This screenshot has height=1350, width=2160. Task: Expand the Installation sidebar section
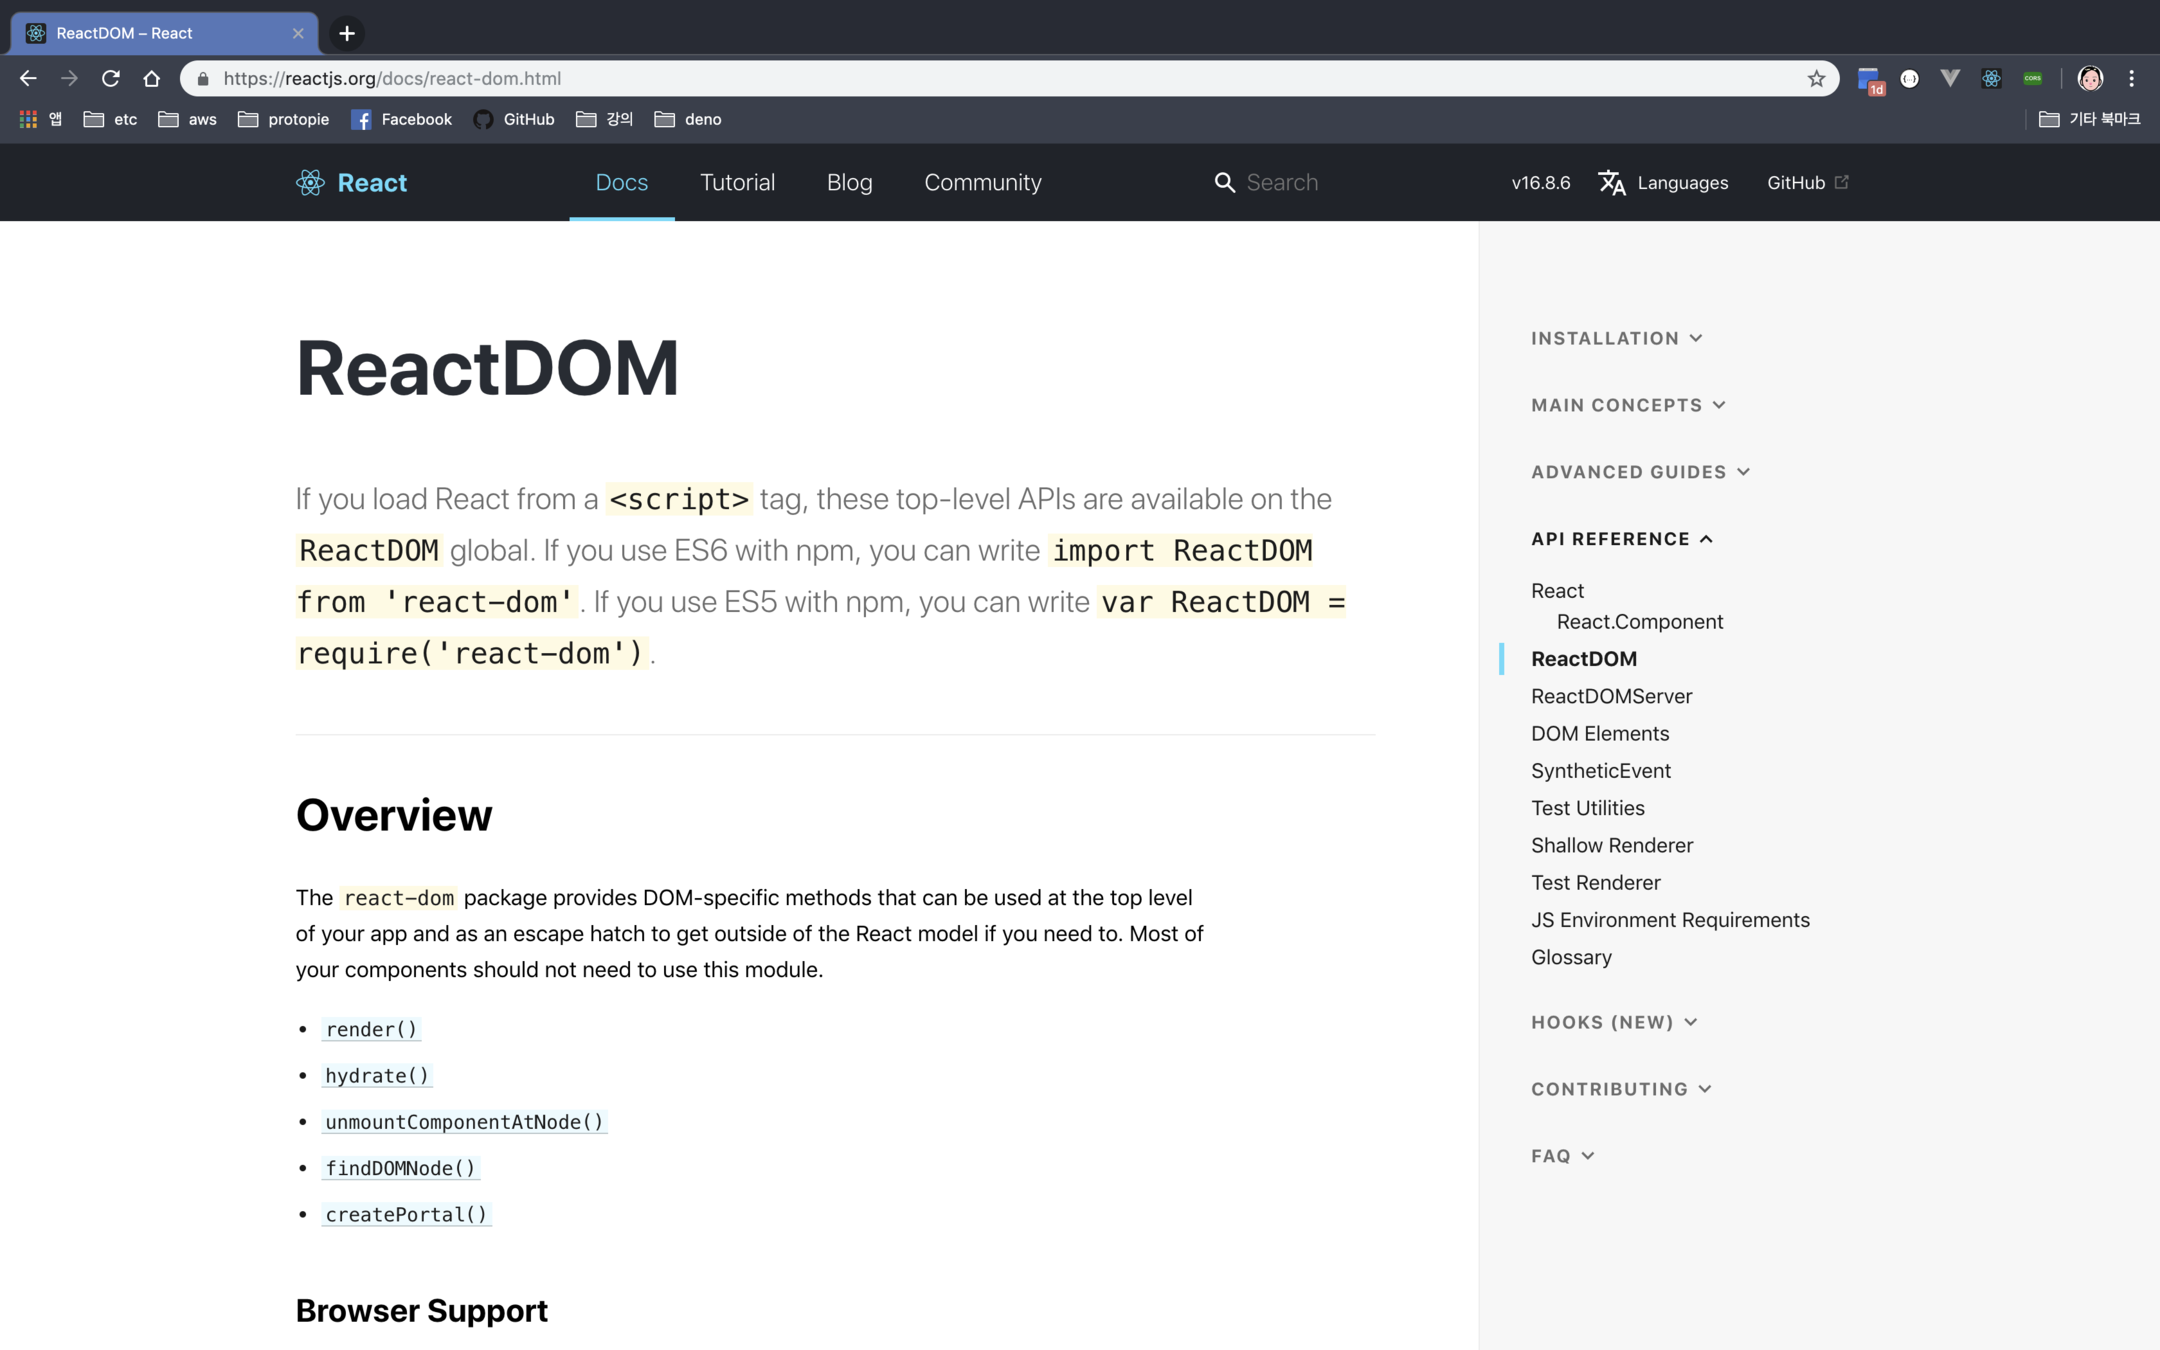[x=1616, y=338]
